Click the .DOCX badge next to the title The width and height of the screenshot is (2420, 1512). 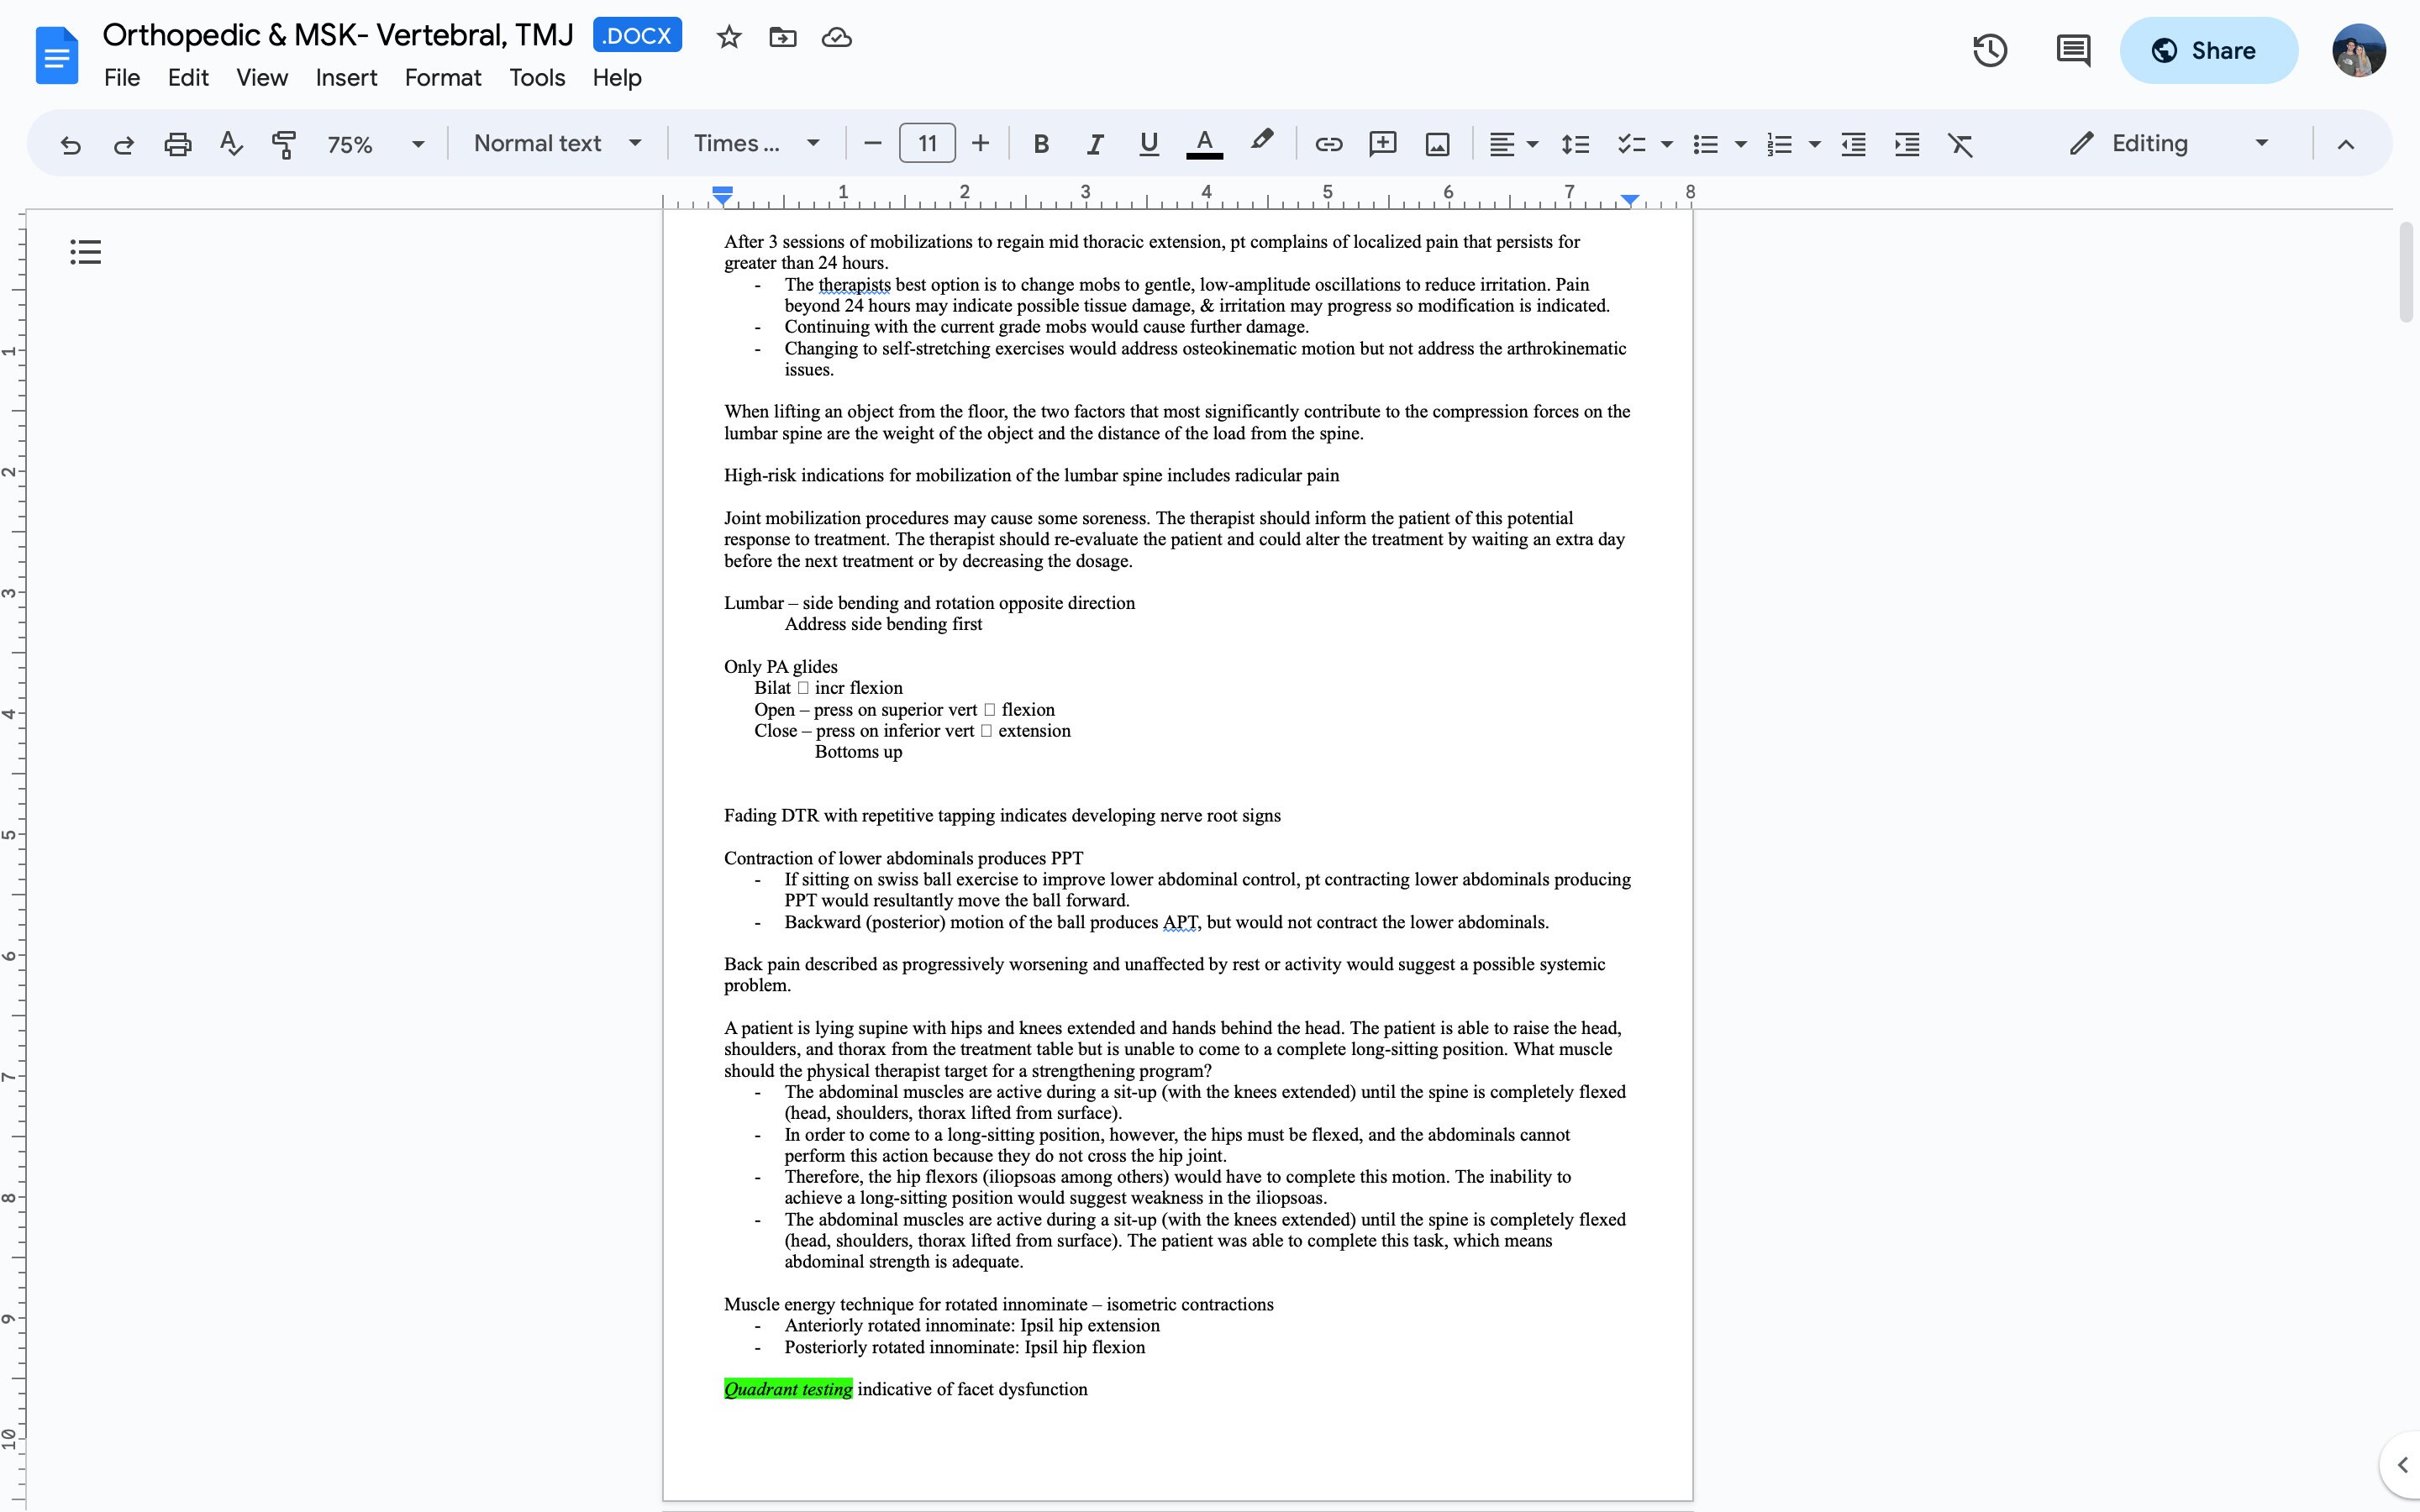coord(637,34)
